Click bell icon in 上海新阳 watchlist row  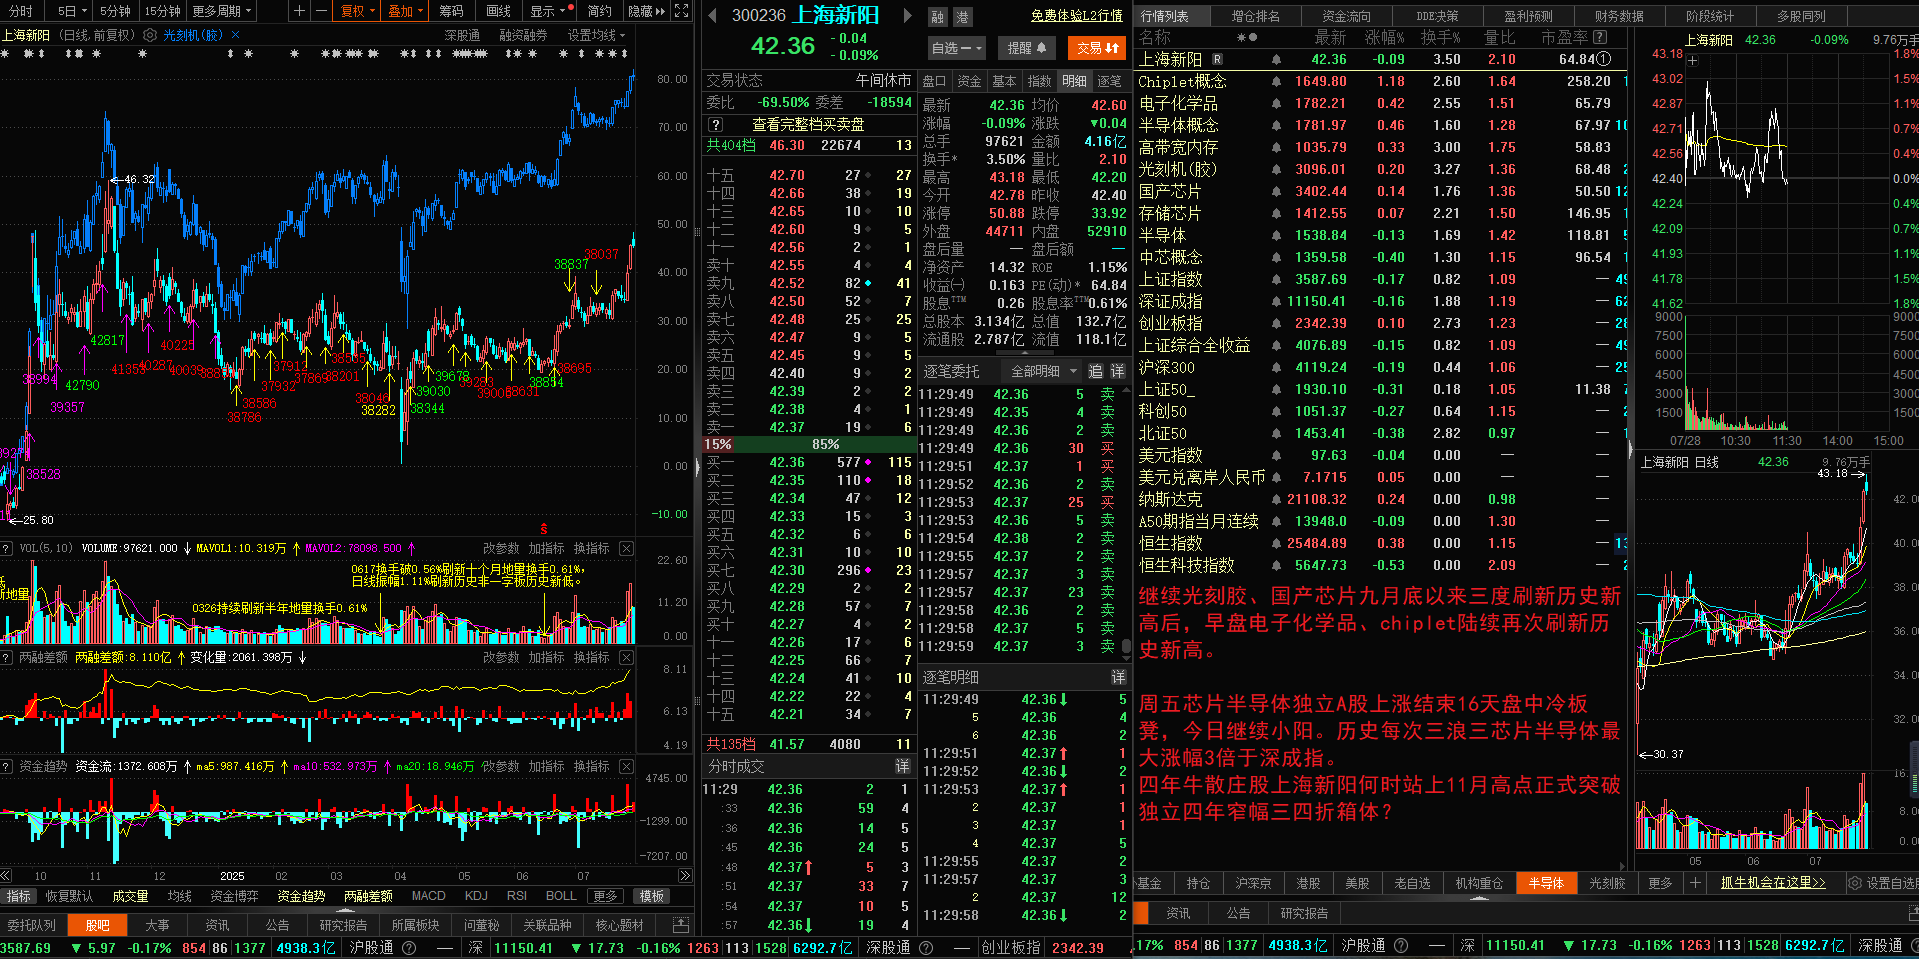1276,60
